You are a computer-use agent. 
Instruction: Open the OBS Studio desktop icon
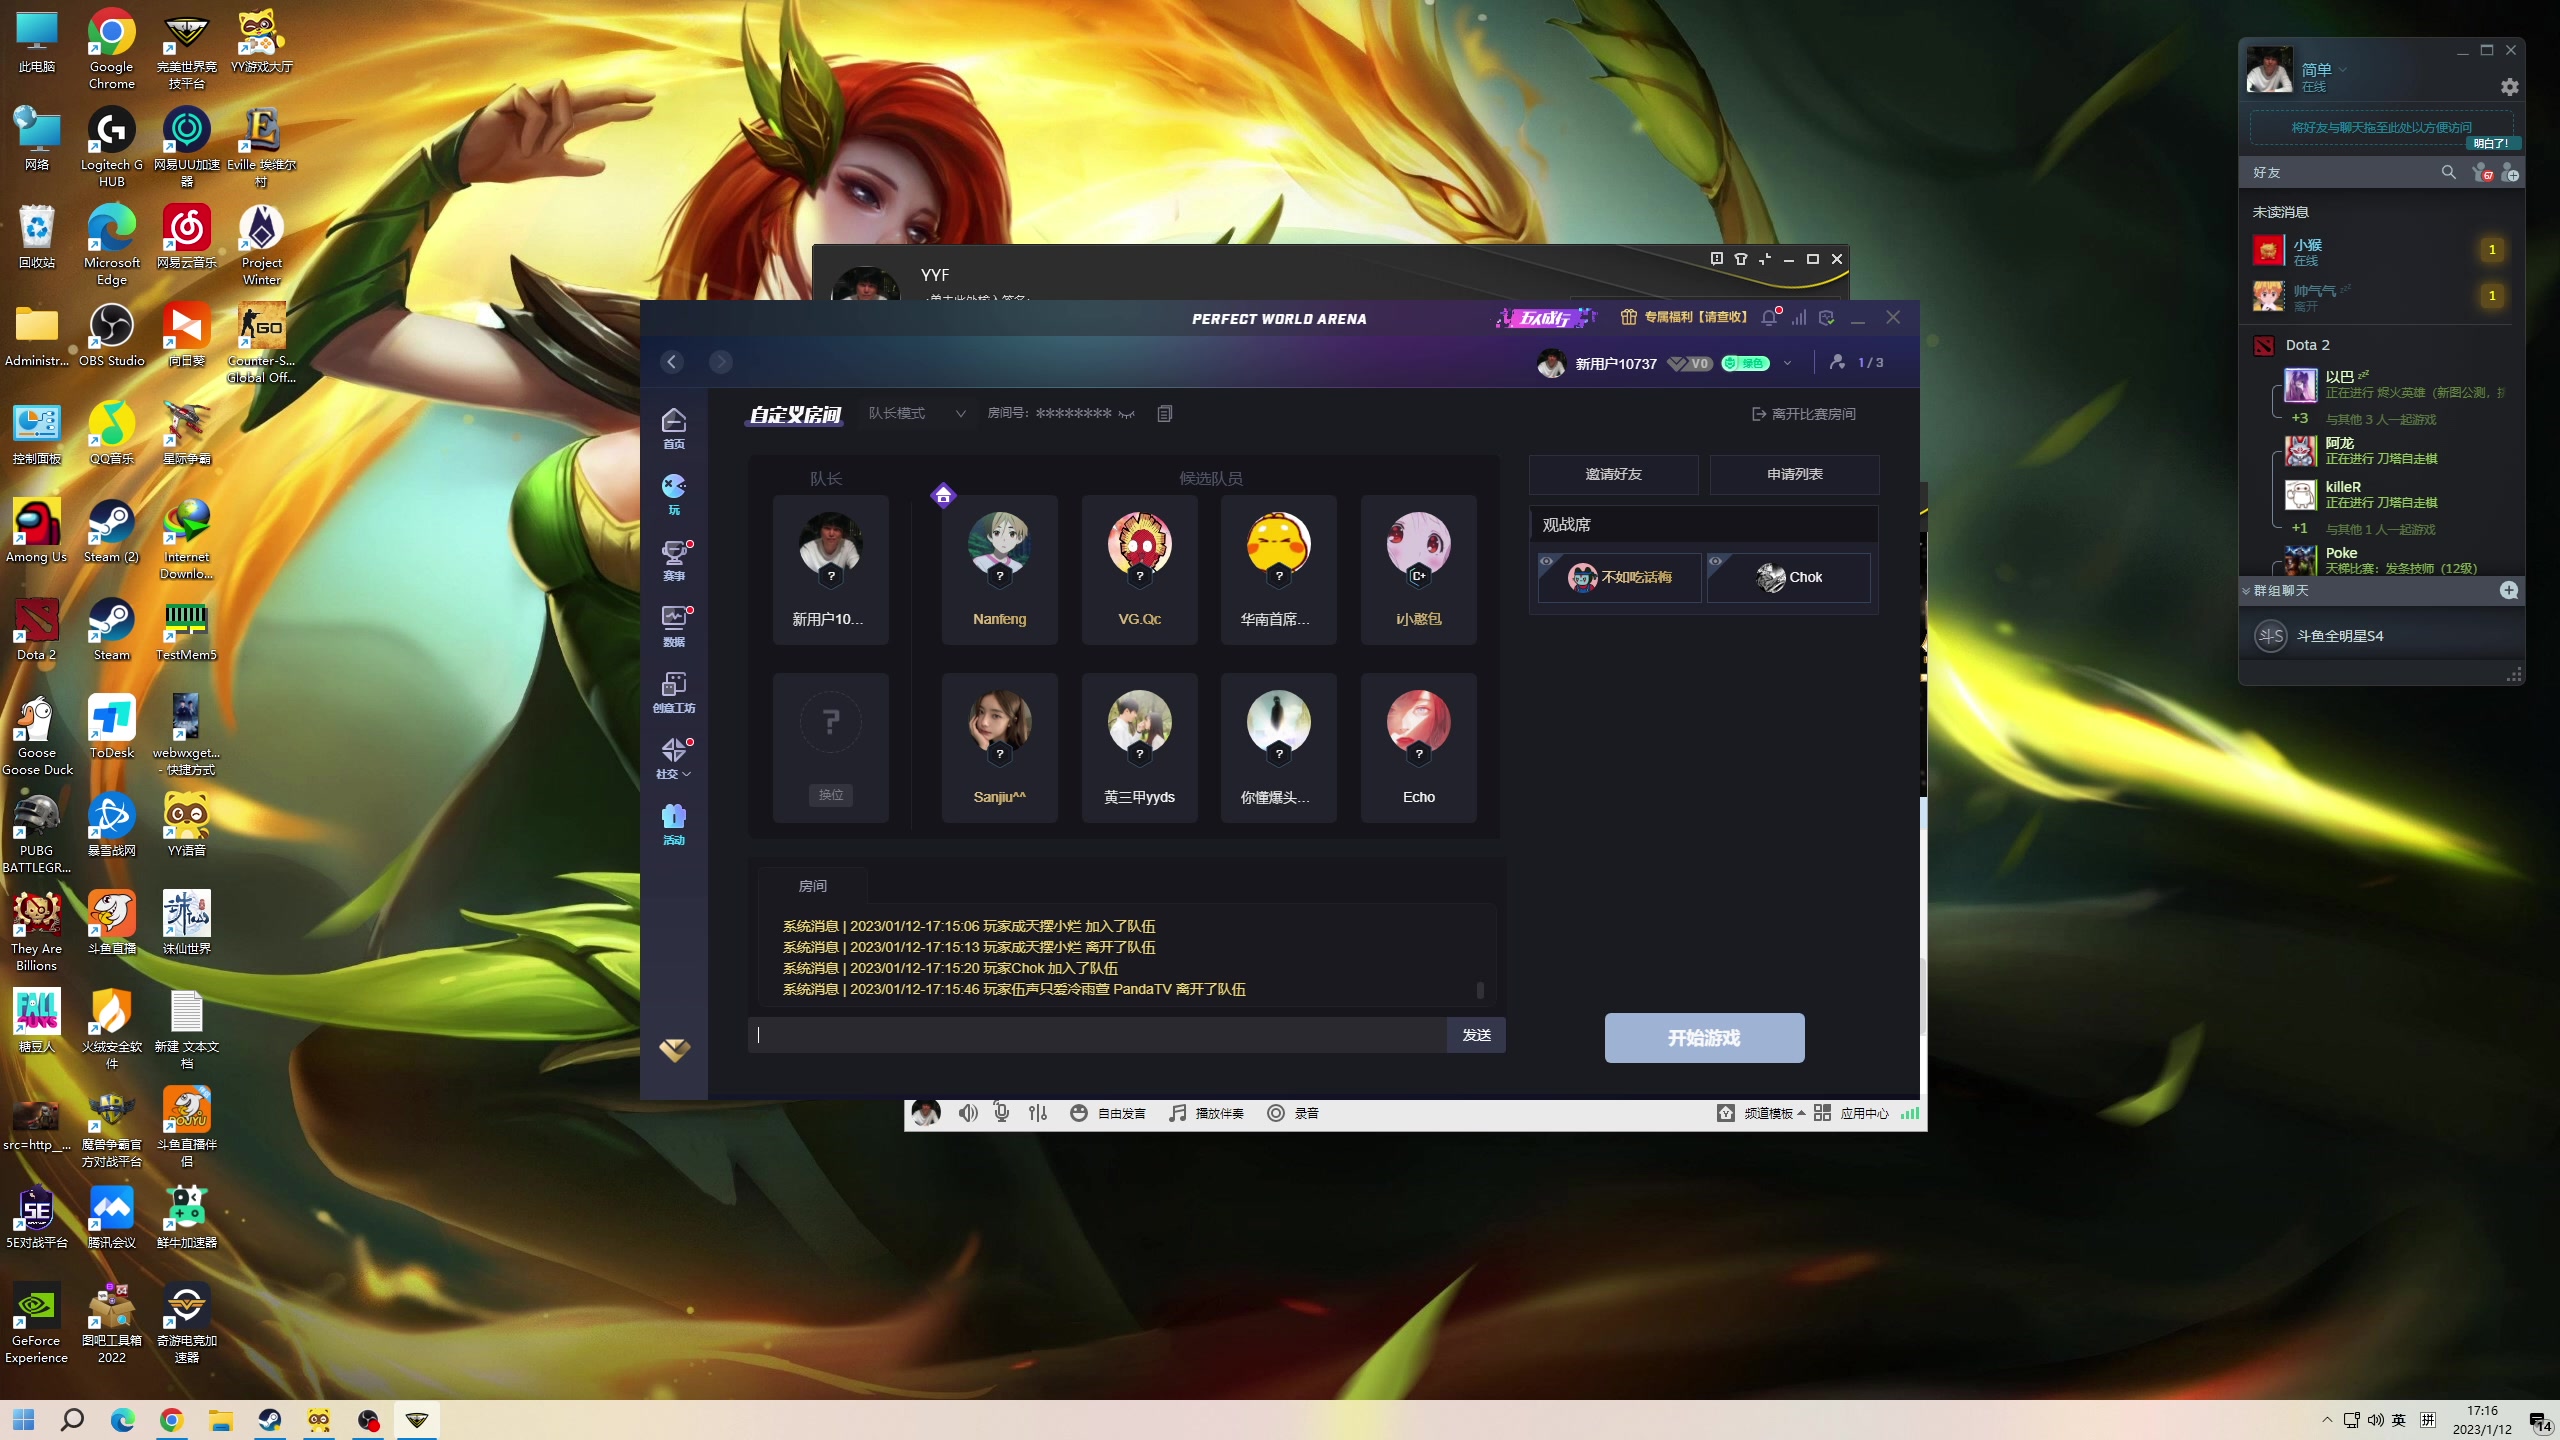click(112, 335)
